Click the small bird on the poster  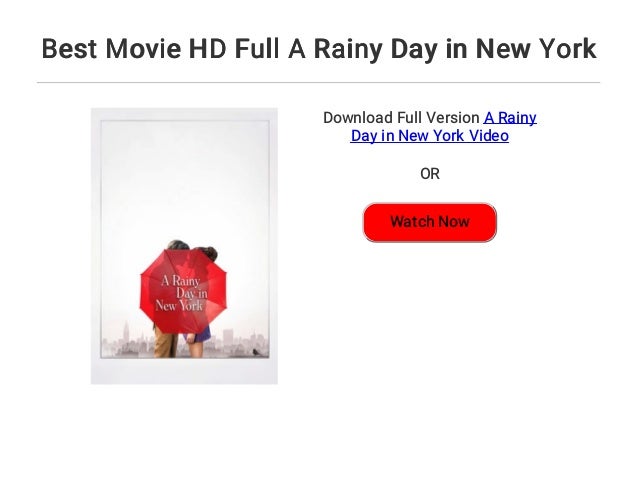pos(257,352)
